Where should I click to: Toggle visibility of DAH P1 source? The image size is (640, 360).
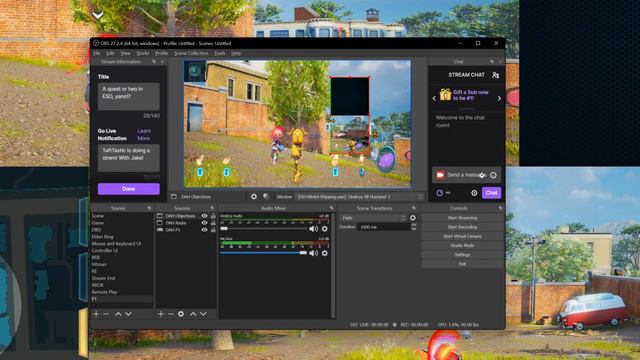point(204,230)
